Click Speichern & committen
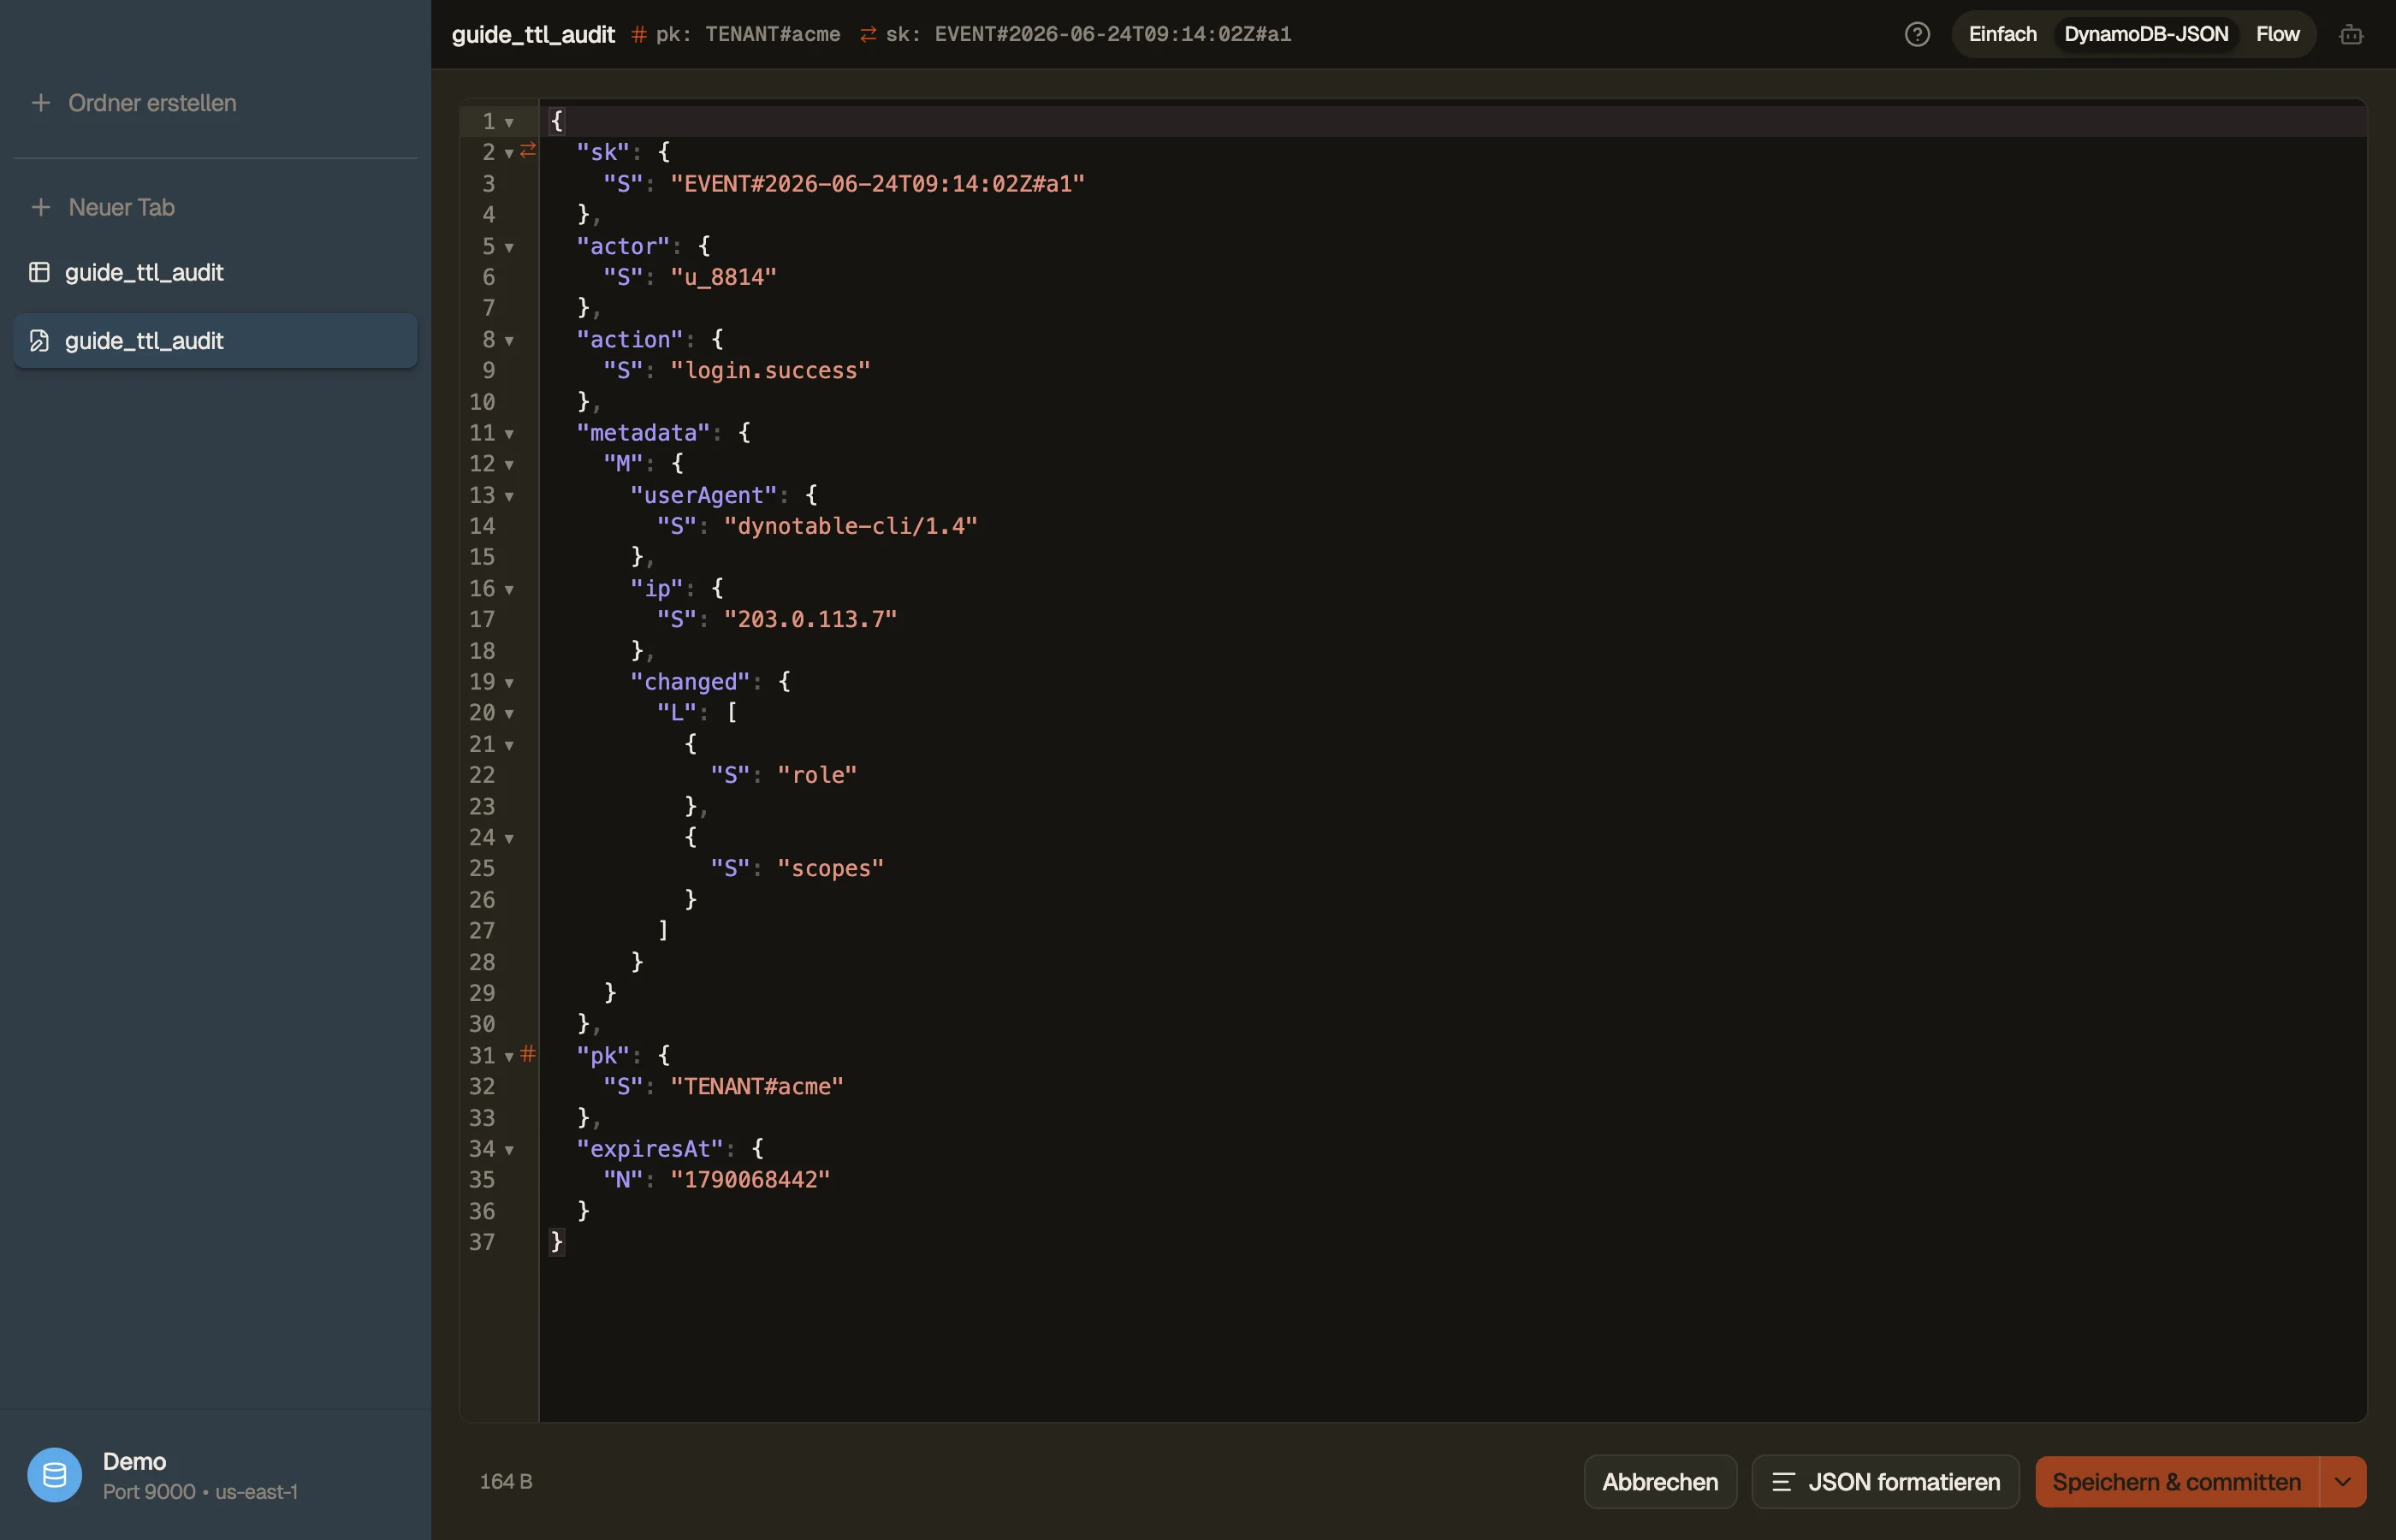The height and width of the screenshot is (1540, 2396). (2176, 1482)
